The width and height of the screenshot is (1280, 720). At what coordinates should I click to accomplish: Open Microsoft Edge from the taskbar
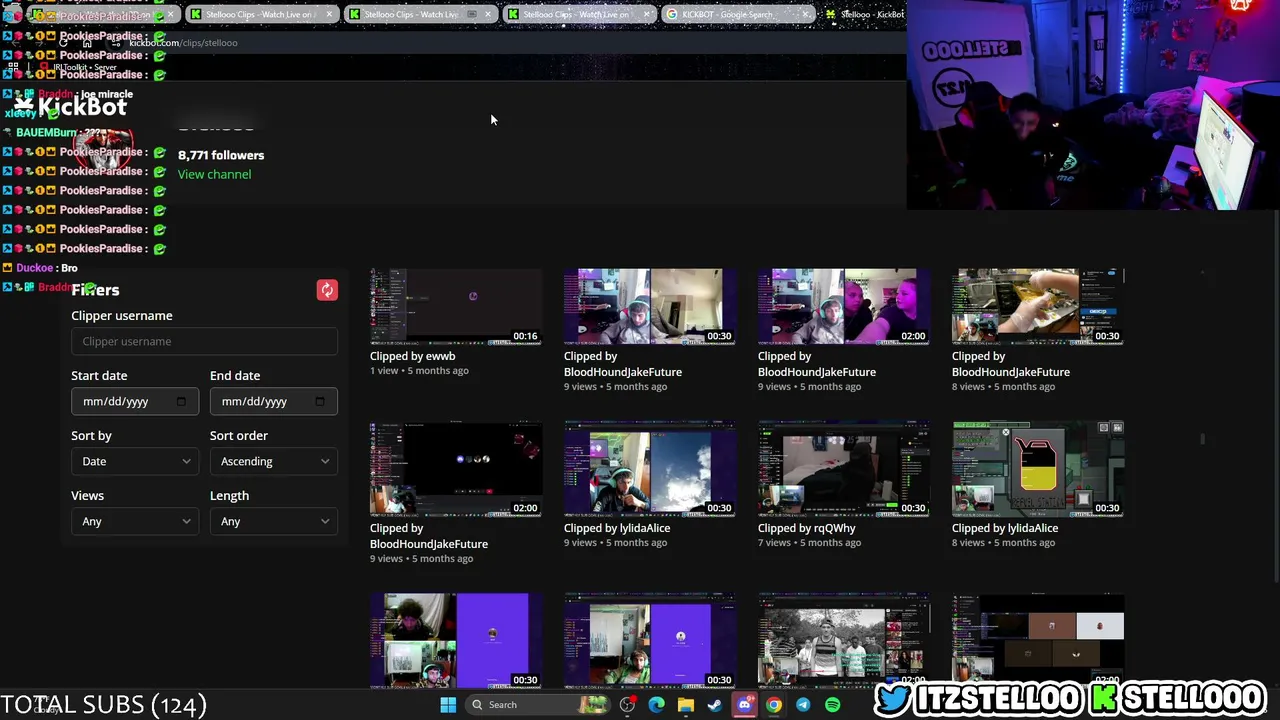tap(656, 705)
